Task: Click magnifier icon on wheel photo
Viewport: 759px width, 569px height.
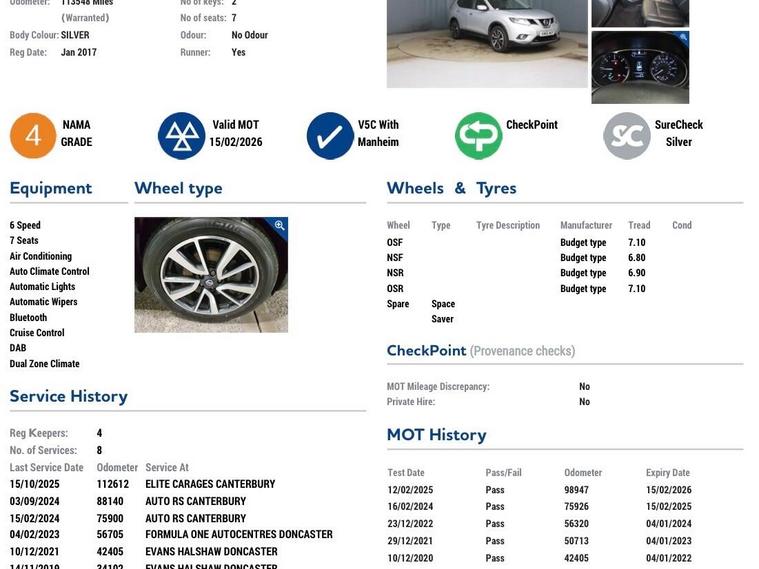Action: point(279,226)
